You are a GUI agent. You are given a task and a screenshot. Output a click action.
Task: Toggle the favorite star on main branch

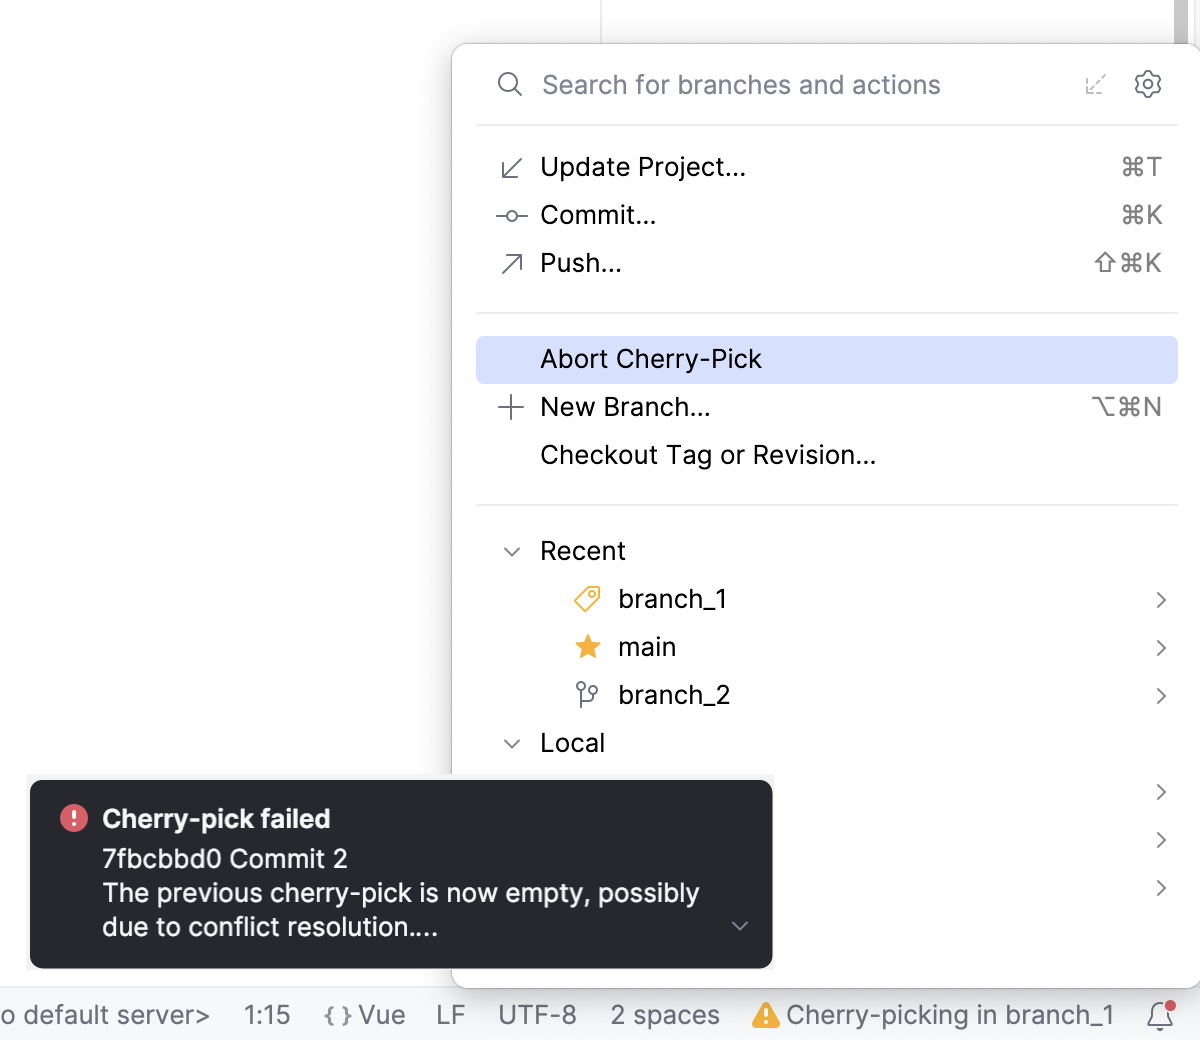pos(587,646)
